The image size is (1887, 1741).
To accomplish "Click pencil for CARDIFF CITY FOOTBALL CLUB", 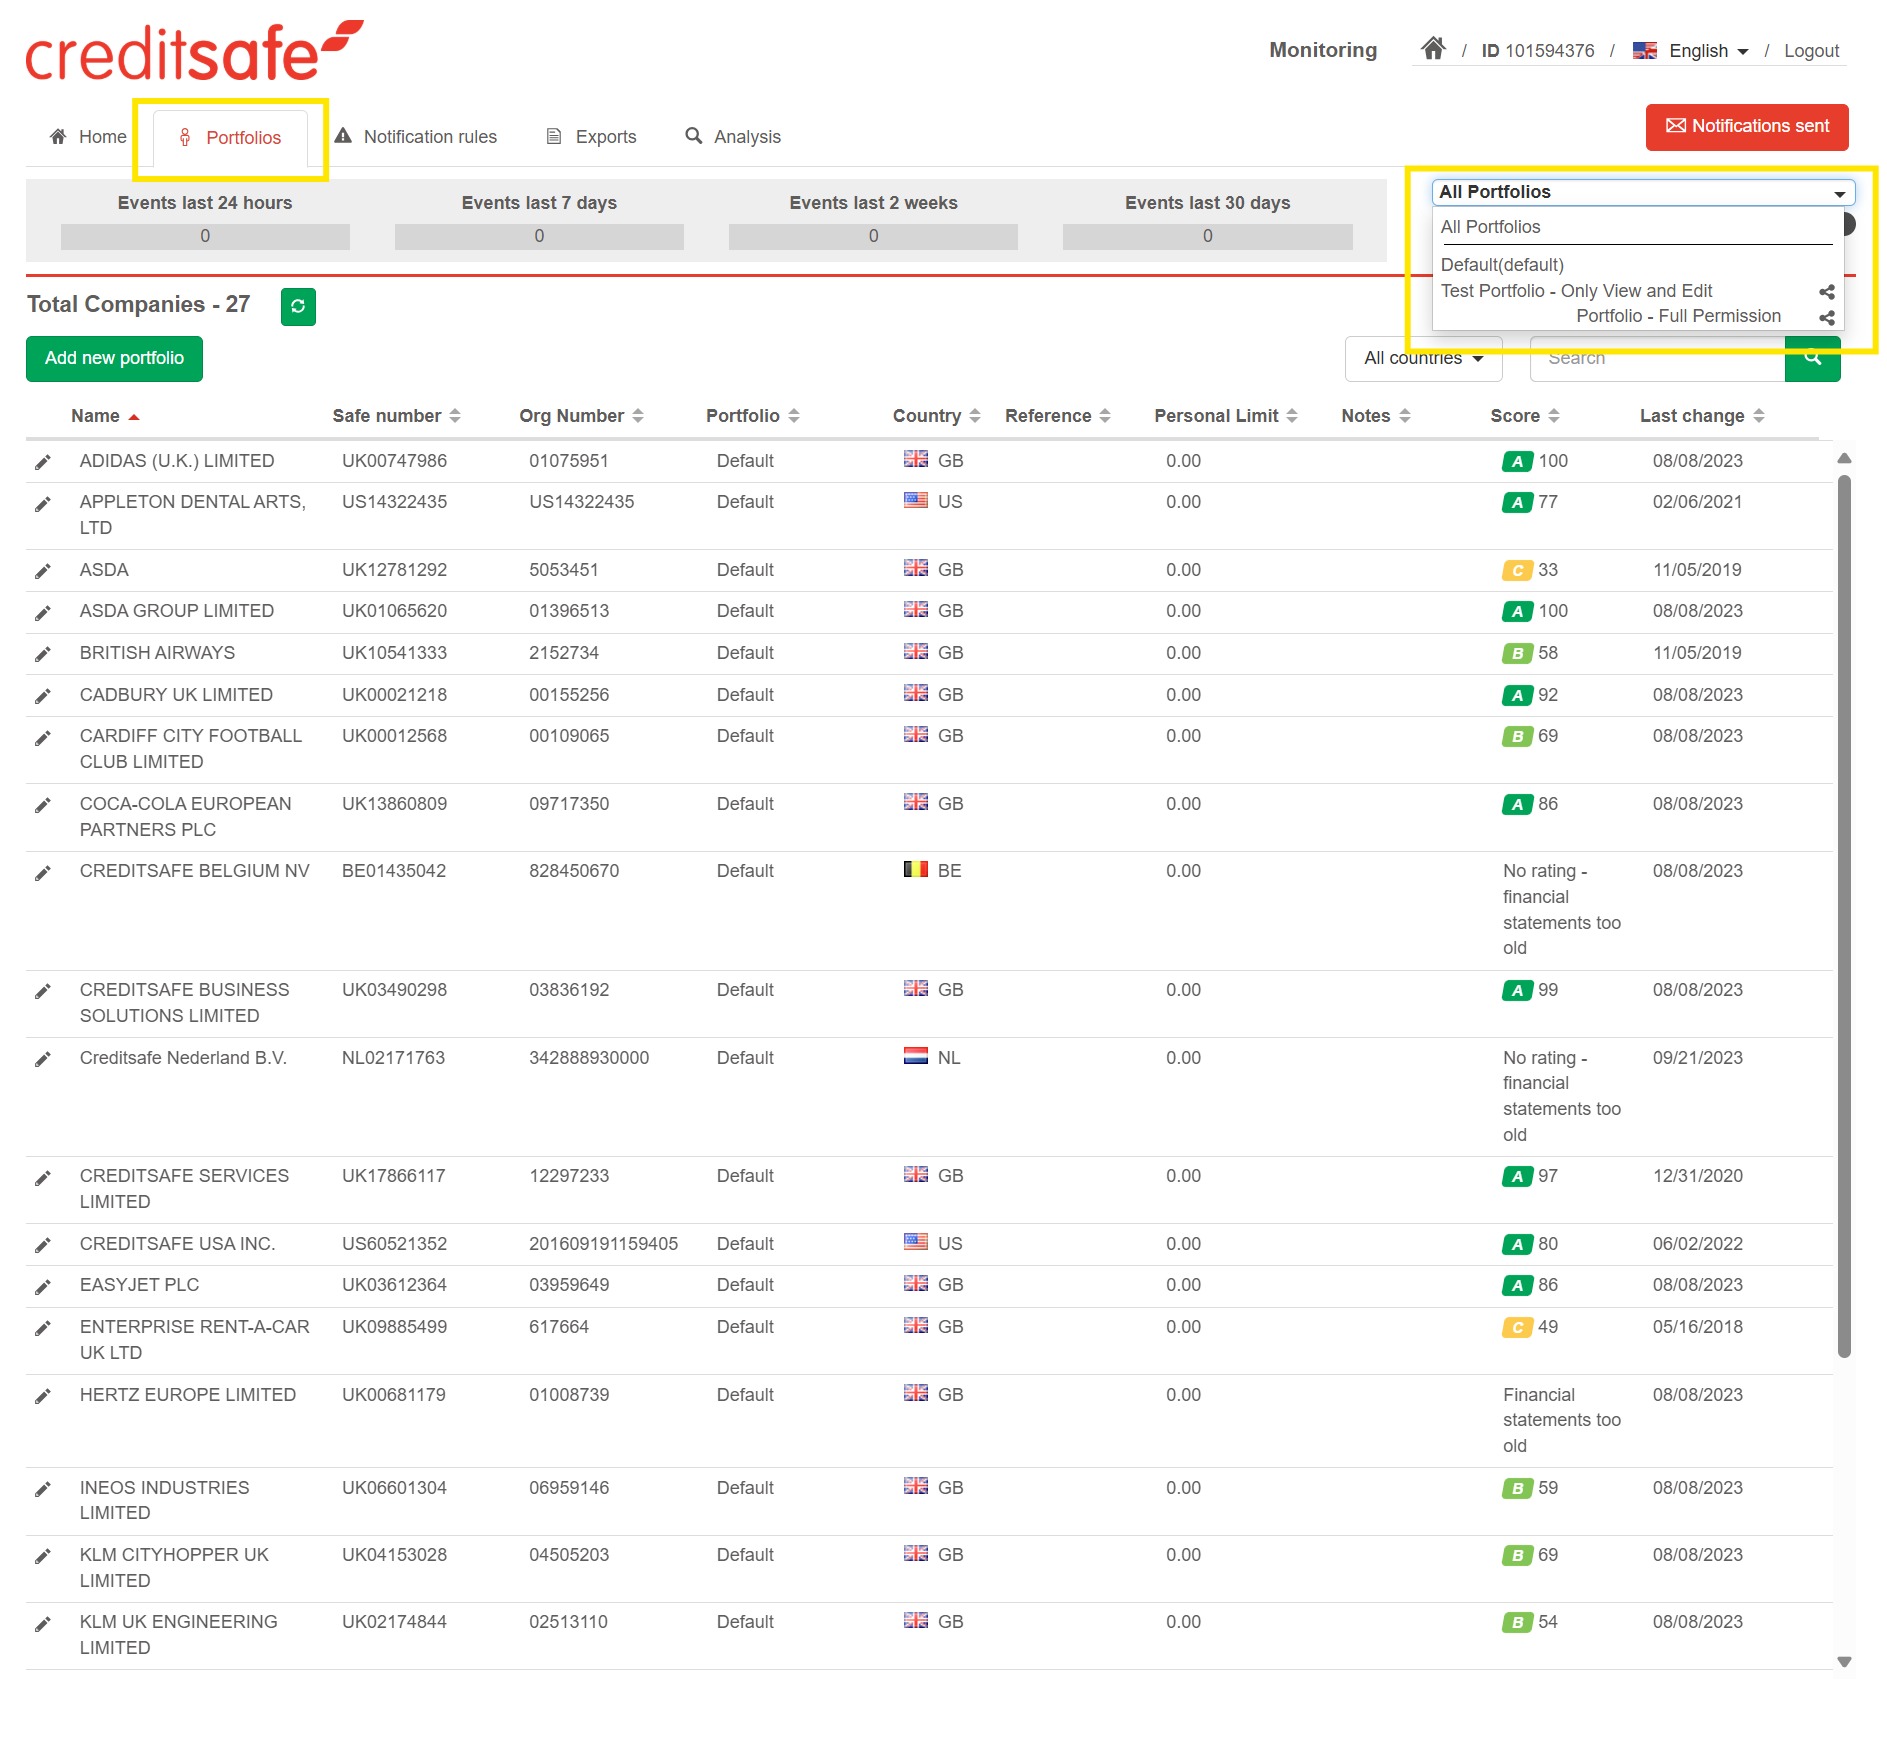I will (x=43, y=738).
